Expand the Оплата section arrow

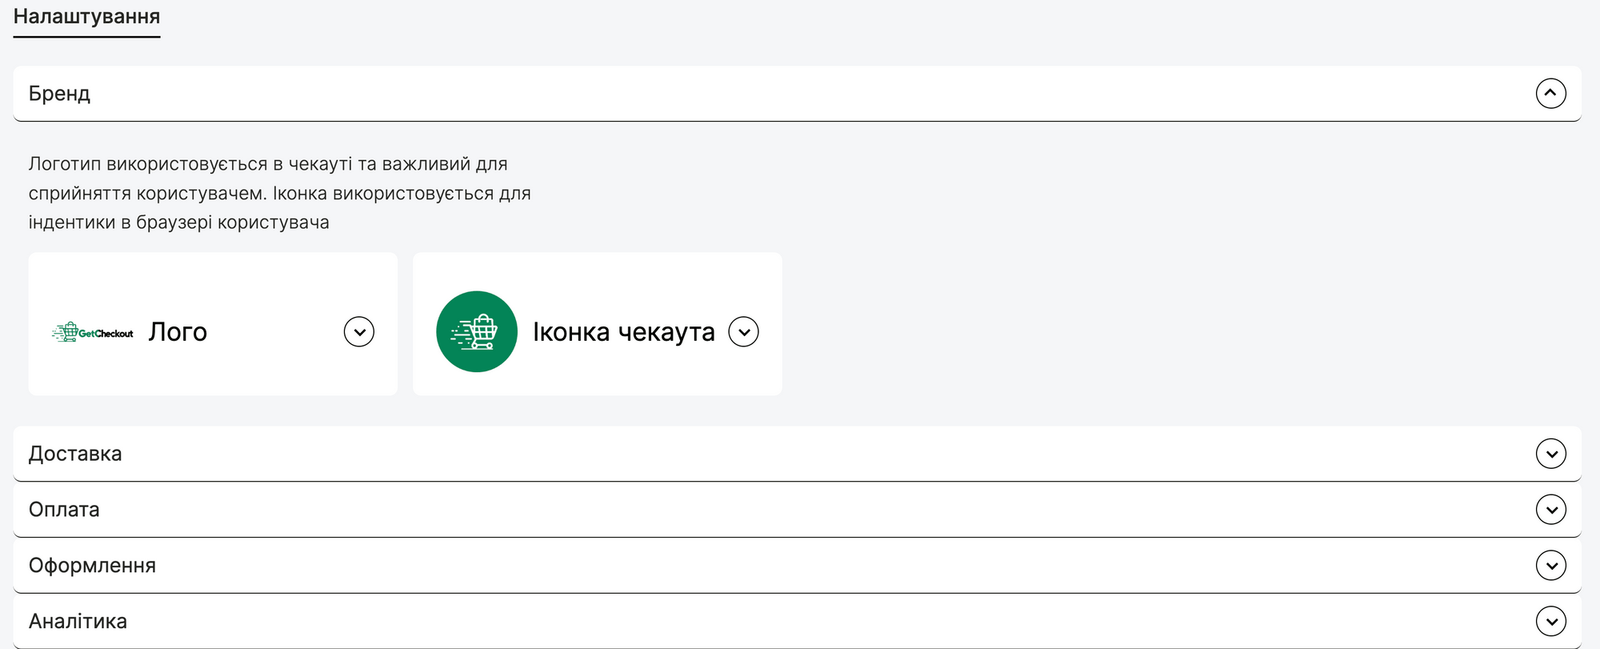(1550, 509)
